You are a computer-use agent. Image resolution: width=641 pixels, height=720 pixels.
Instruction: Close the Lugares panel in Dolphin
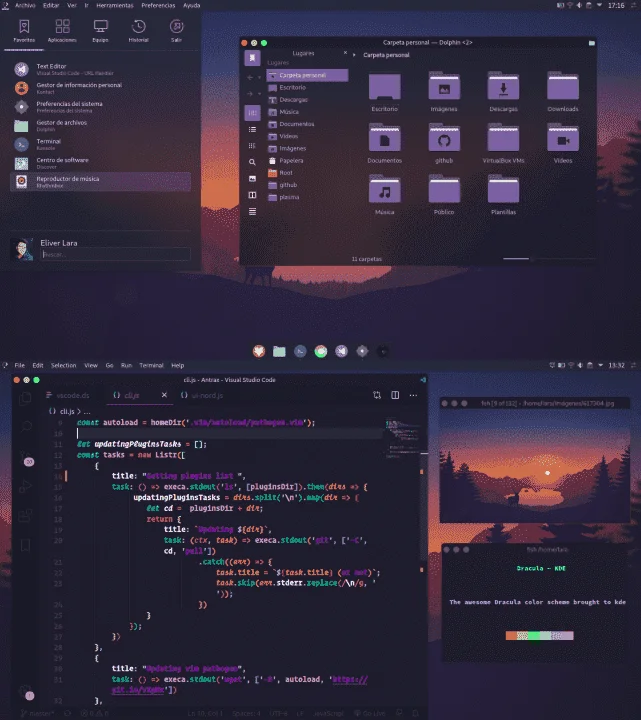345,53
